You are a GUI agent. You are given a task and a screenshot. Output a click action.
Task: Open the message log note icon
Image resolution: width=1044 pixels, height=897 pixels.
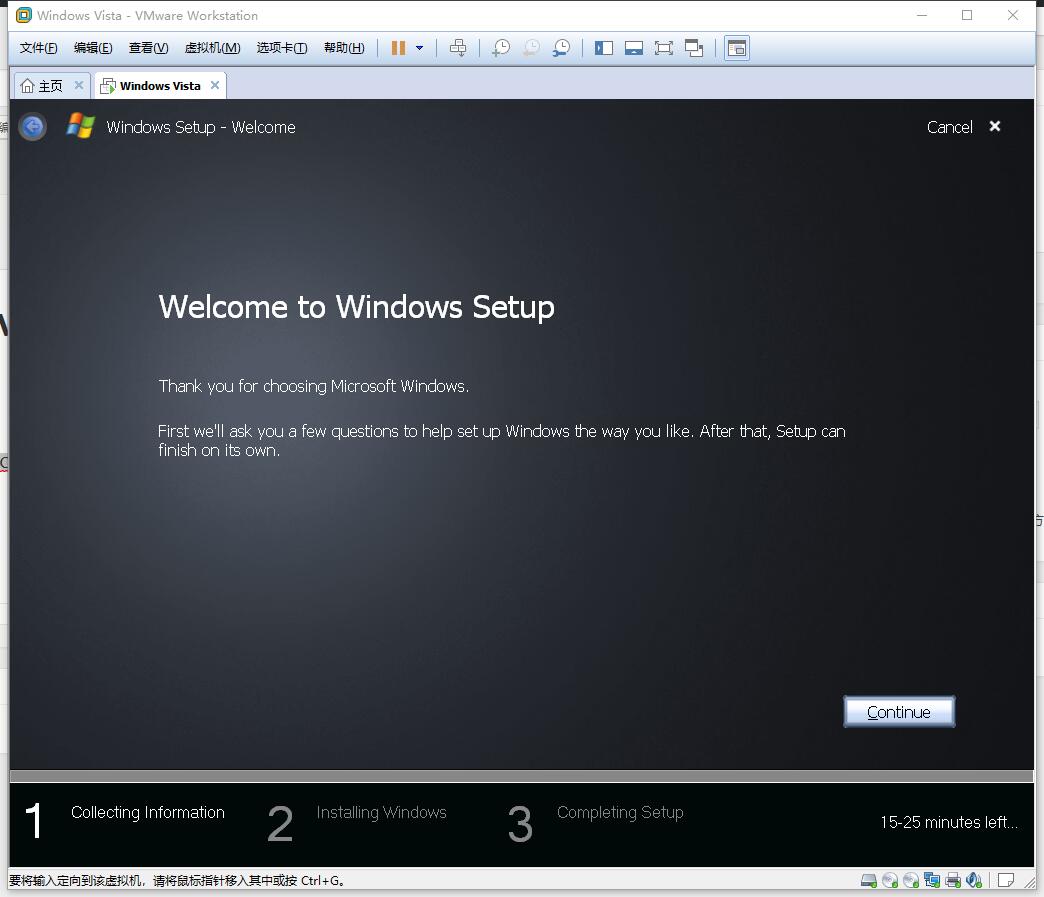point(1005,880)
